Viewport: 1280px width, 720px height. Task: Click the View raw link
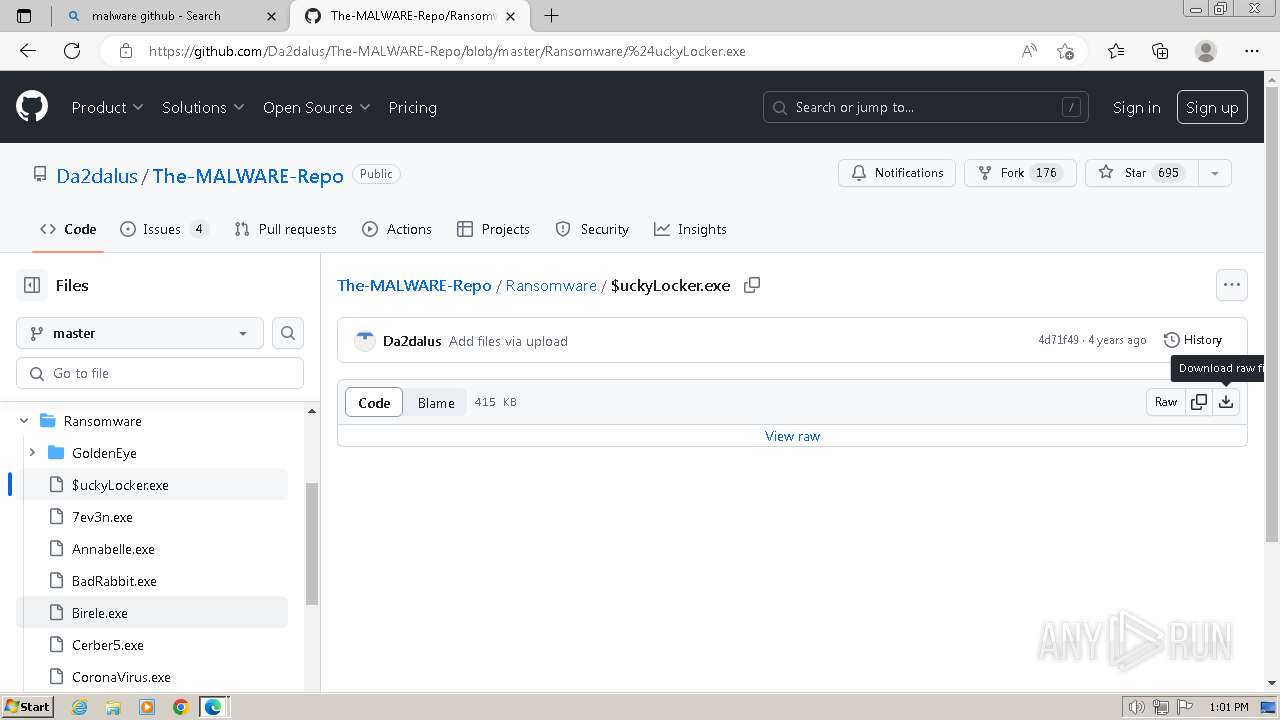coord(792,436)
